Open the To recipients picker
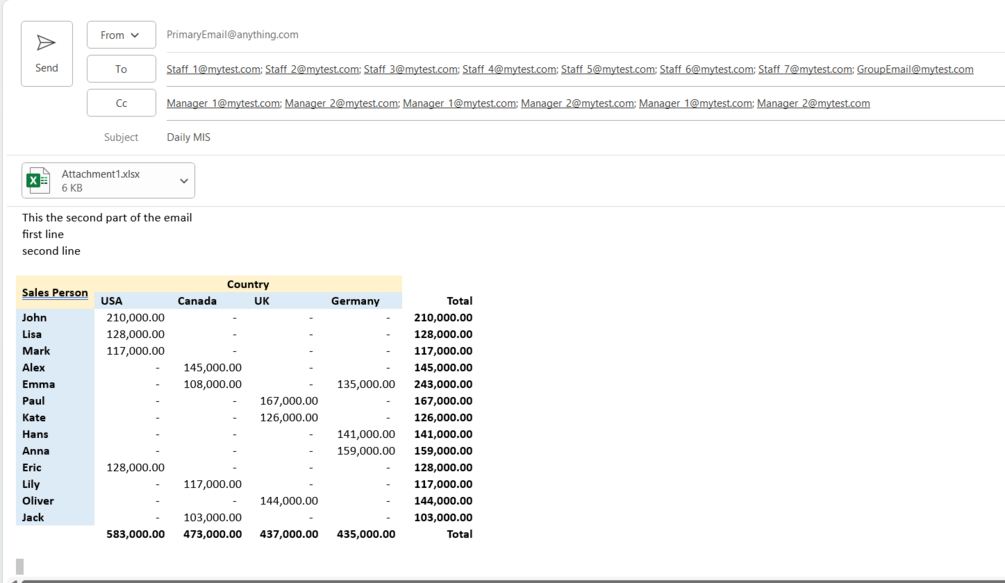This screenshot has height=583, width=1005. 121,69
